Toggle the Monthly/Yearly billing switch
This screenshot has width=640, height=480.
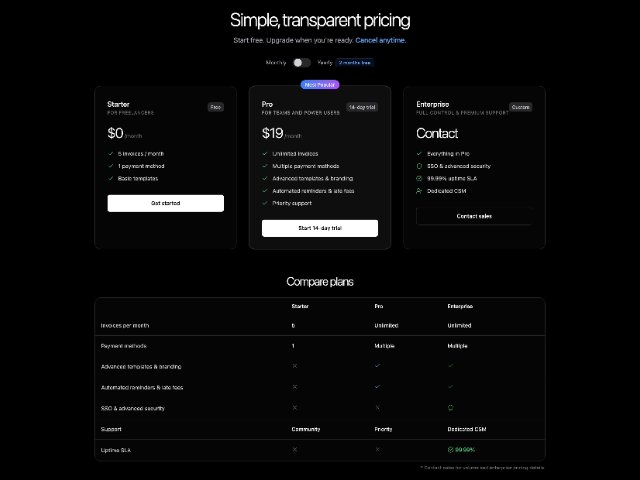click(x=302, y=62)
